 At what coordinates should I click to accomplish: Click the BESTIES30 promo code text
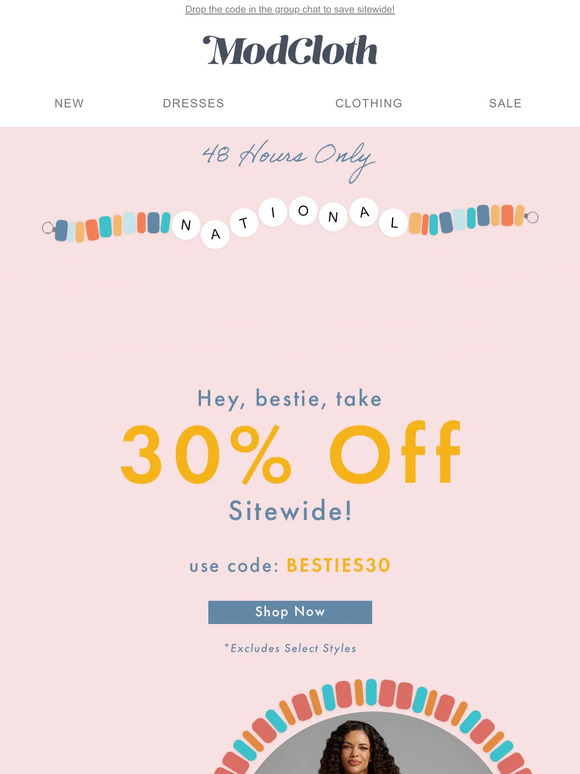[339, 565]
